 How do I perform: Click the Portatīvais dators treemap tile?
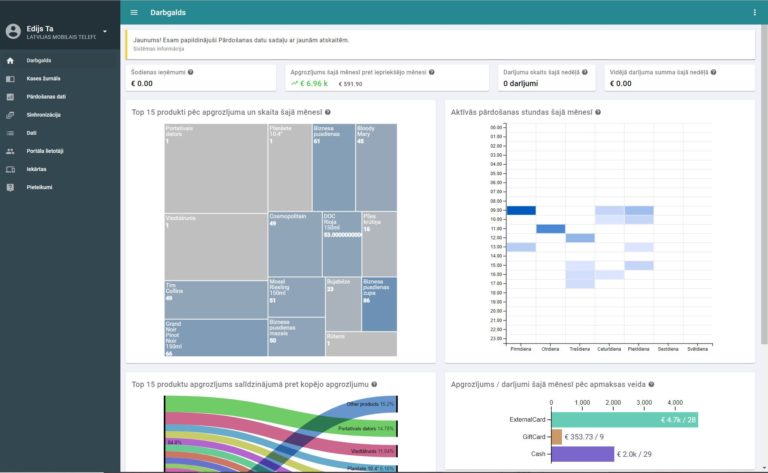216,168
